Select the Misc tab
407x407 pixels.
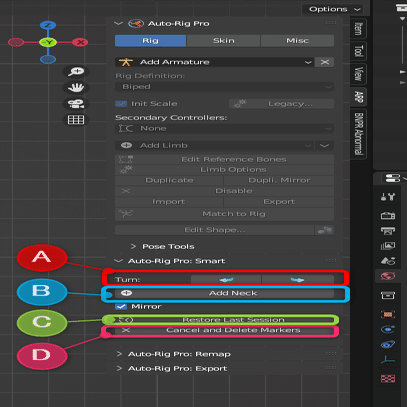pyautogui.click(x=297, y=41)
